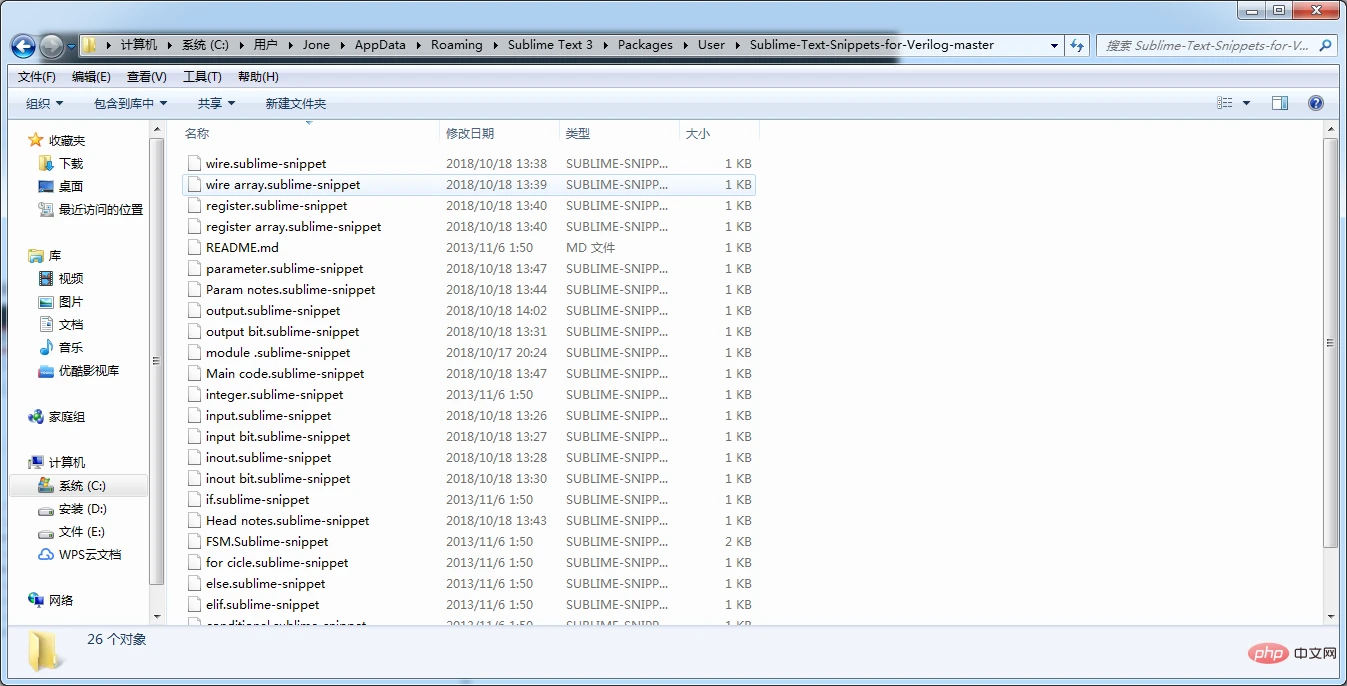Toggle the preview pane icon
Viewport: 1347px width, 686px height.
pos(1279,103)
